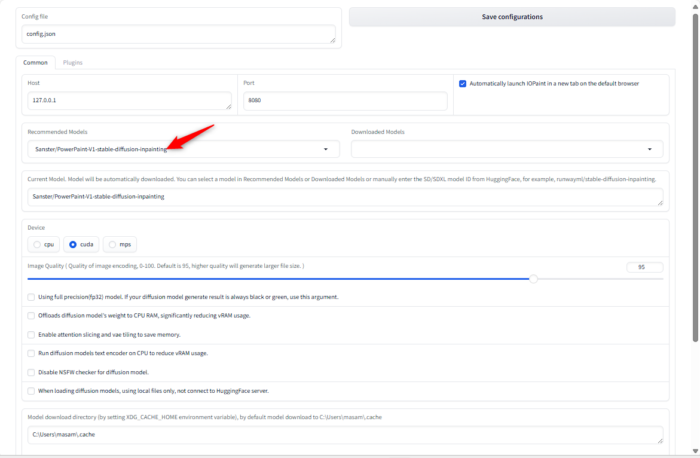
Task: Open the Plugins tab
Action: (x=73, y=62)
